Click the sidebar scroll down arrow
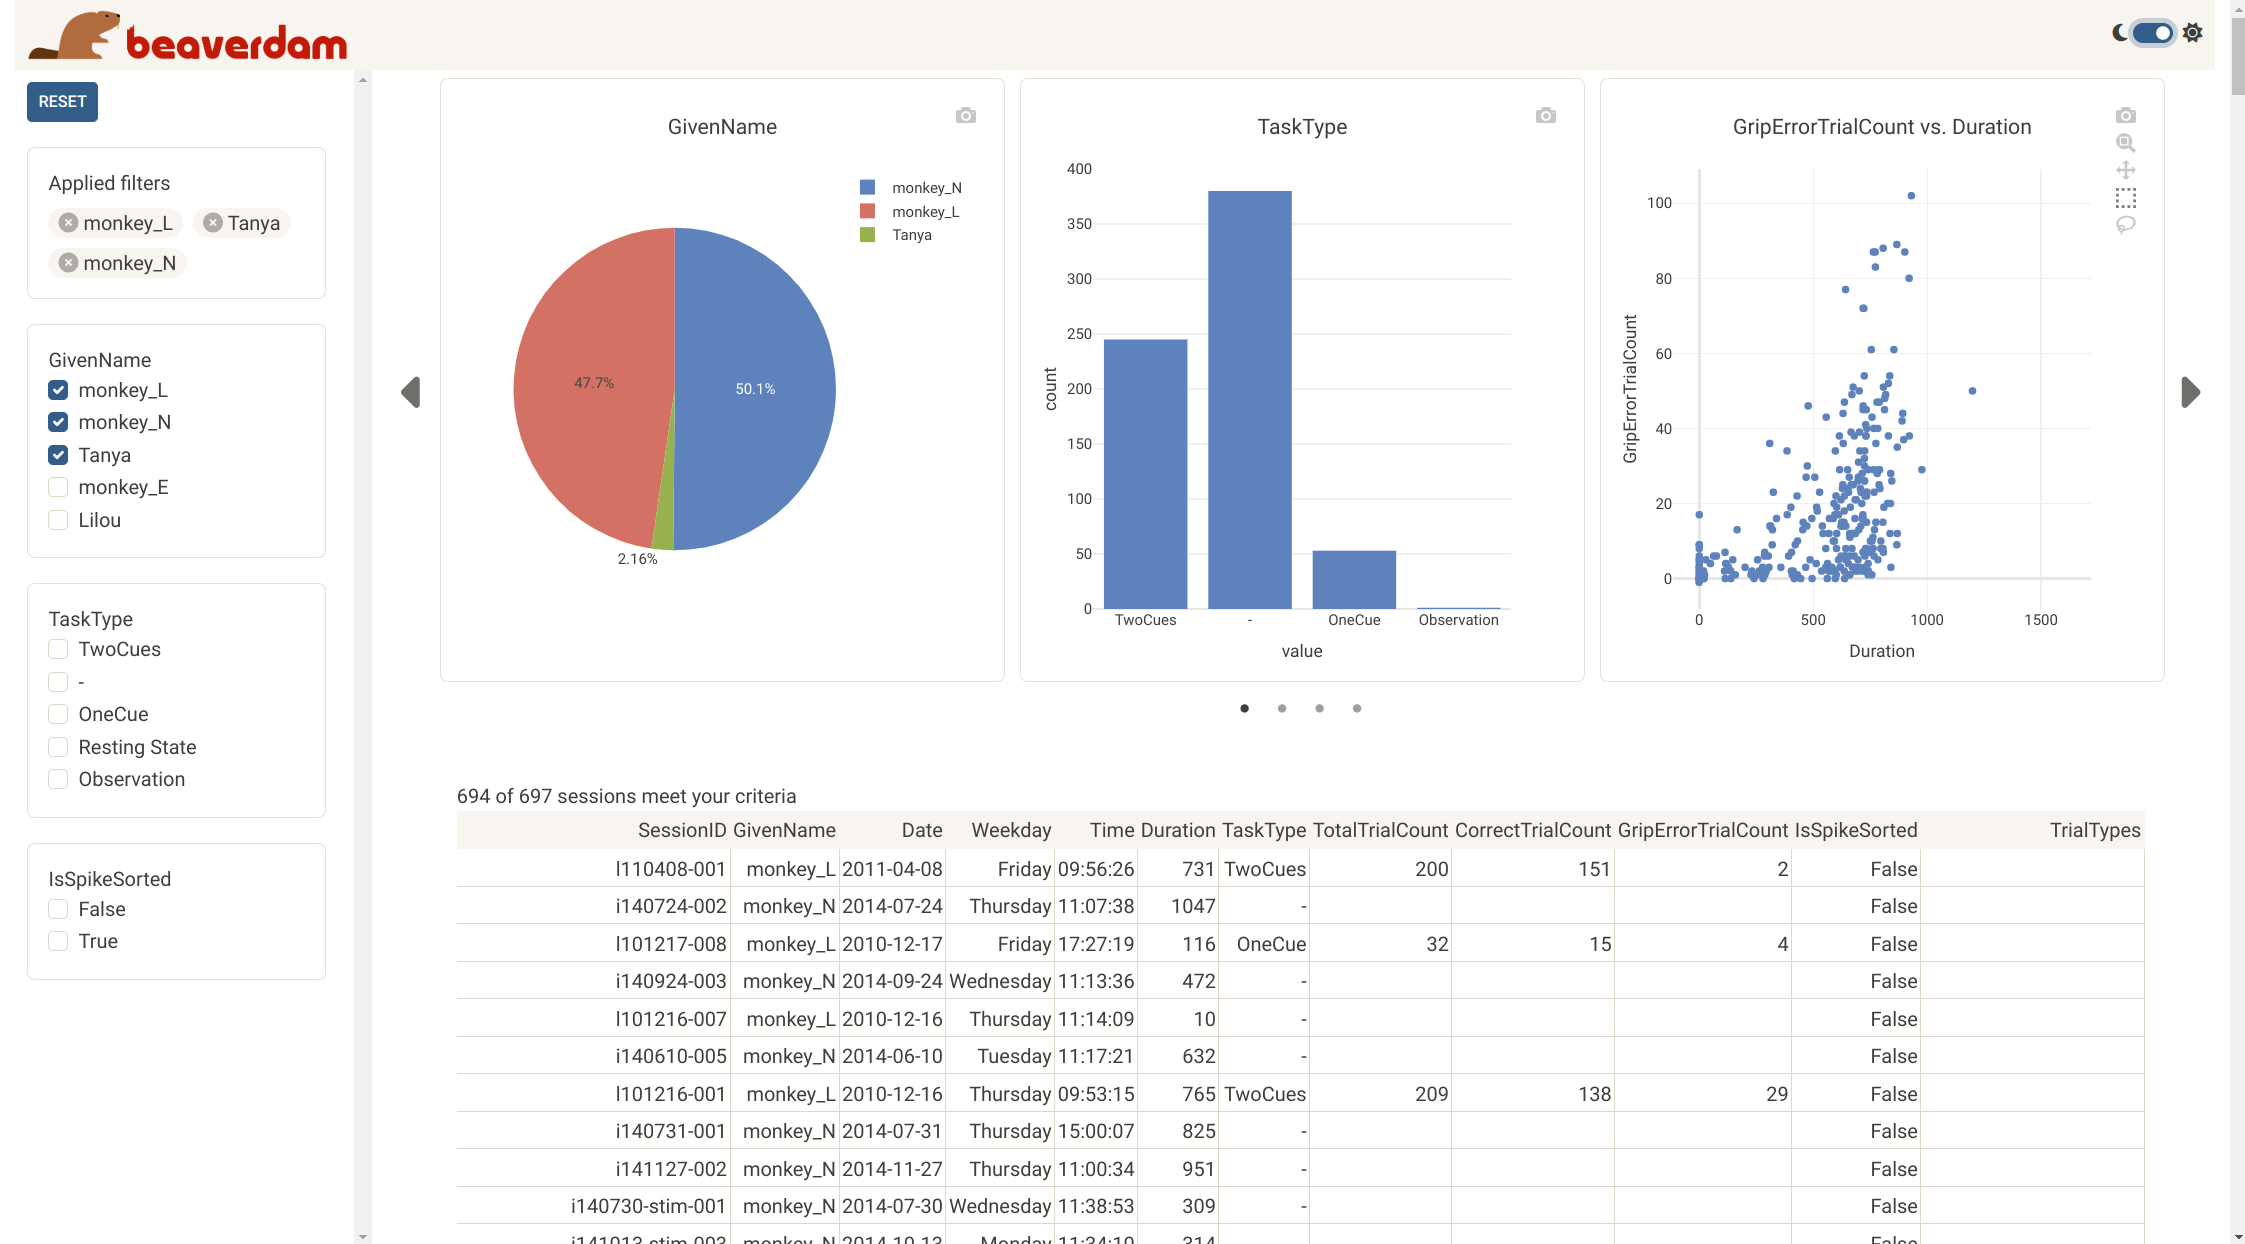 tap(363, 1237)
